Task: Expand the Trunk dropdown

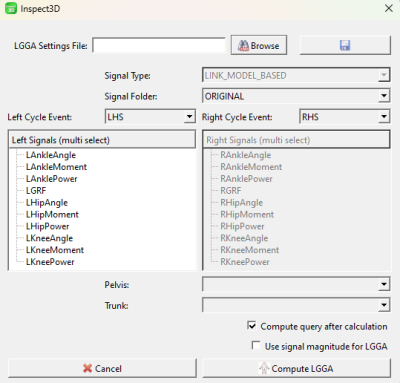Action: [296, 305]
